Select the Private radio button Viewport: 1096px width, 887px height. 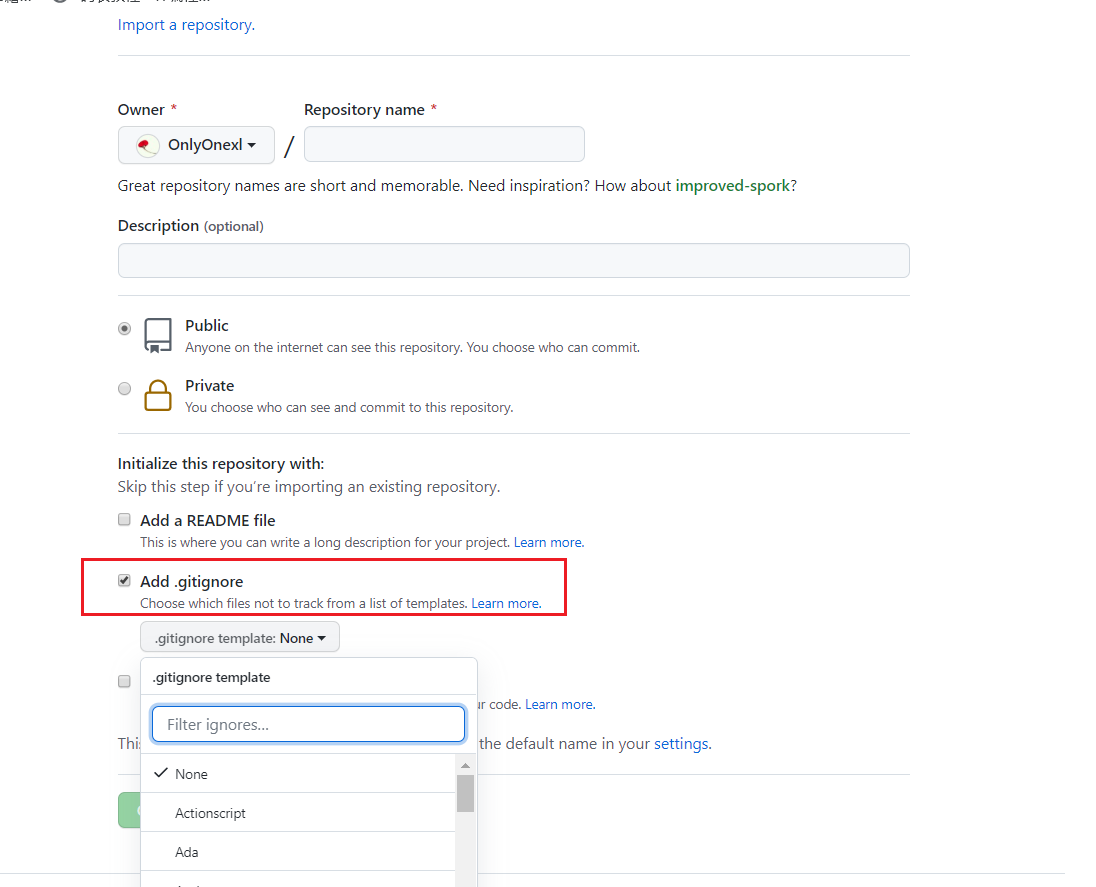(x=124, y=389)
